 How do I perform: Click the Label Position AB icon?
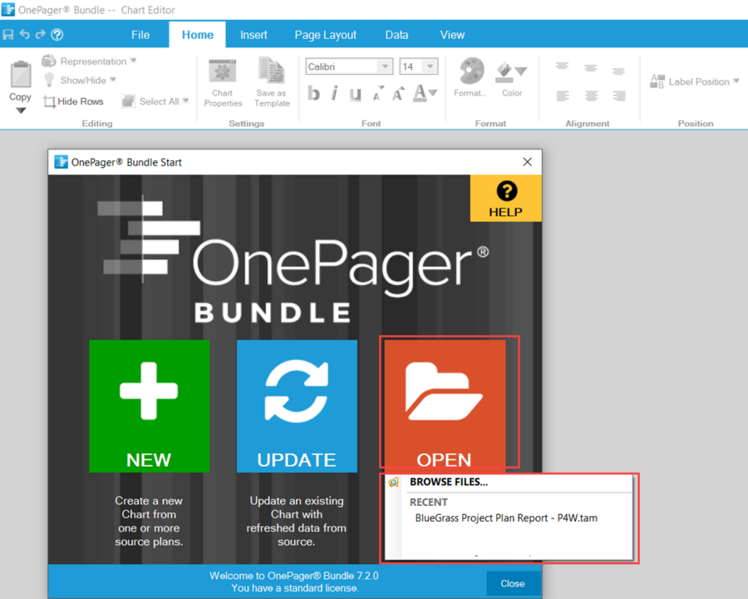(x=657, y=82)
